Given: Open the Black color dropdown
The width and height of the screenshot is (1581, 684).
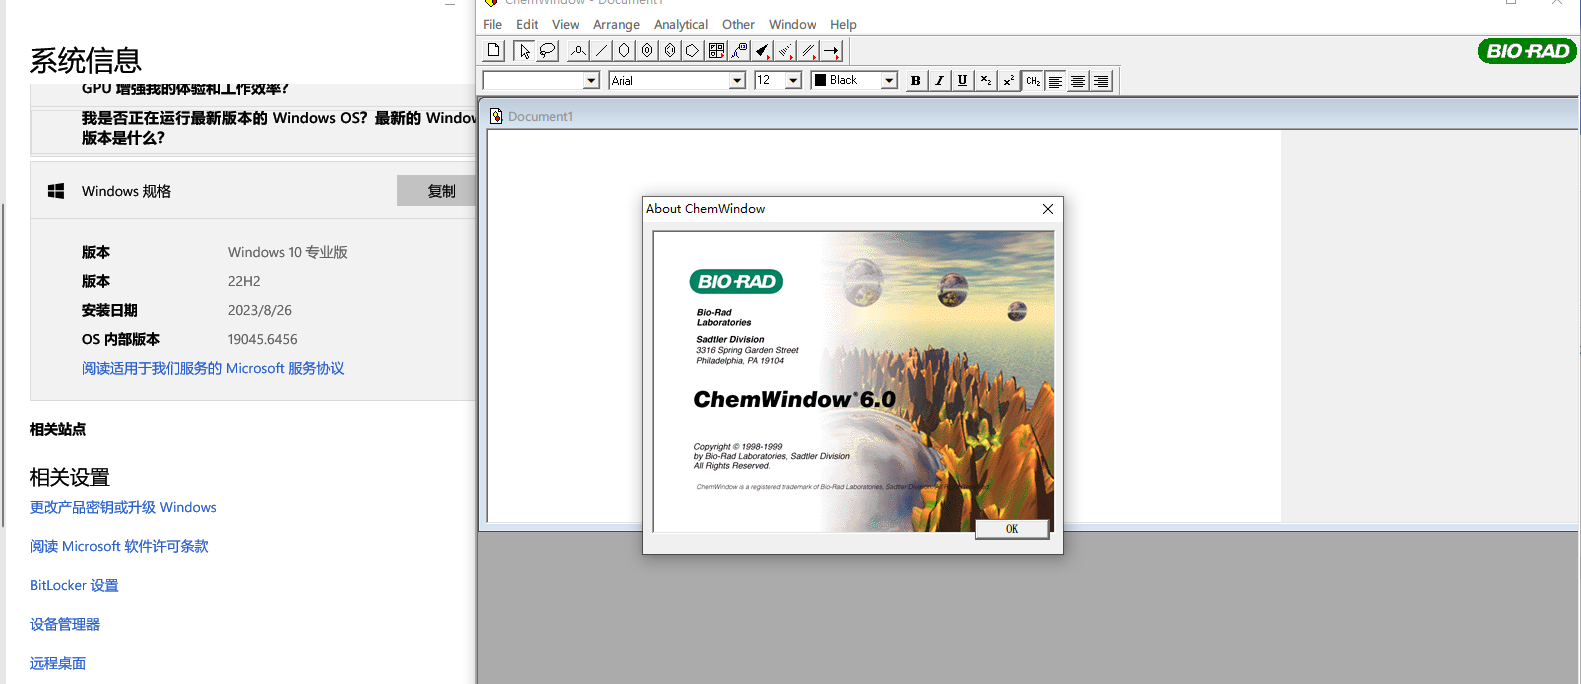Looking at the screenshot, I should pyautogui.click(x=889, y=81).
